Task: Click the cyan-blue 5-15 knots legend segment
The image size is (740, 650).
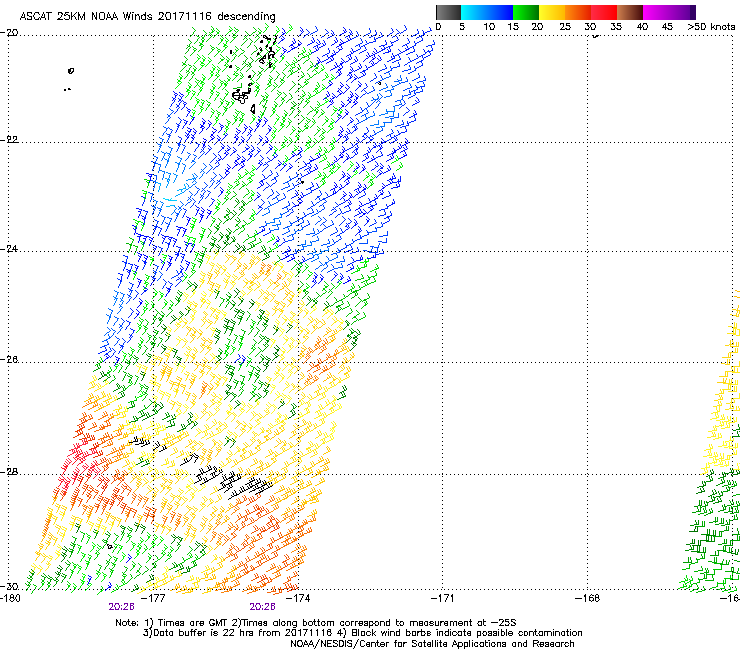Action: (487, 12)
